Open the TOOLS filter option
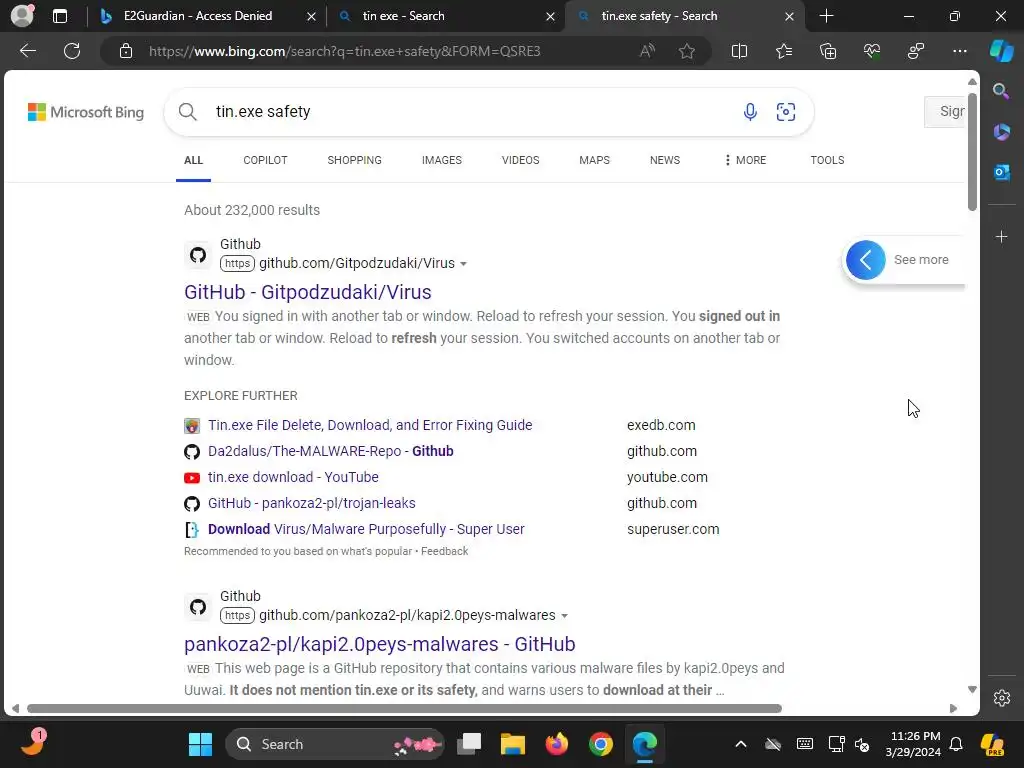This screenshot has width=1024, height=768. (x=827, y=160)
